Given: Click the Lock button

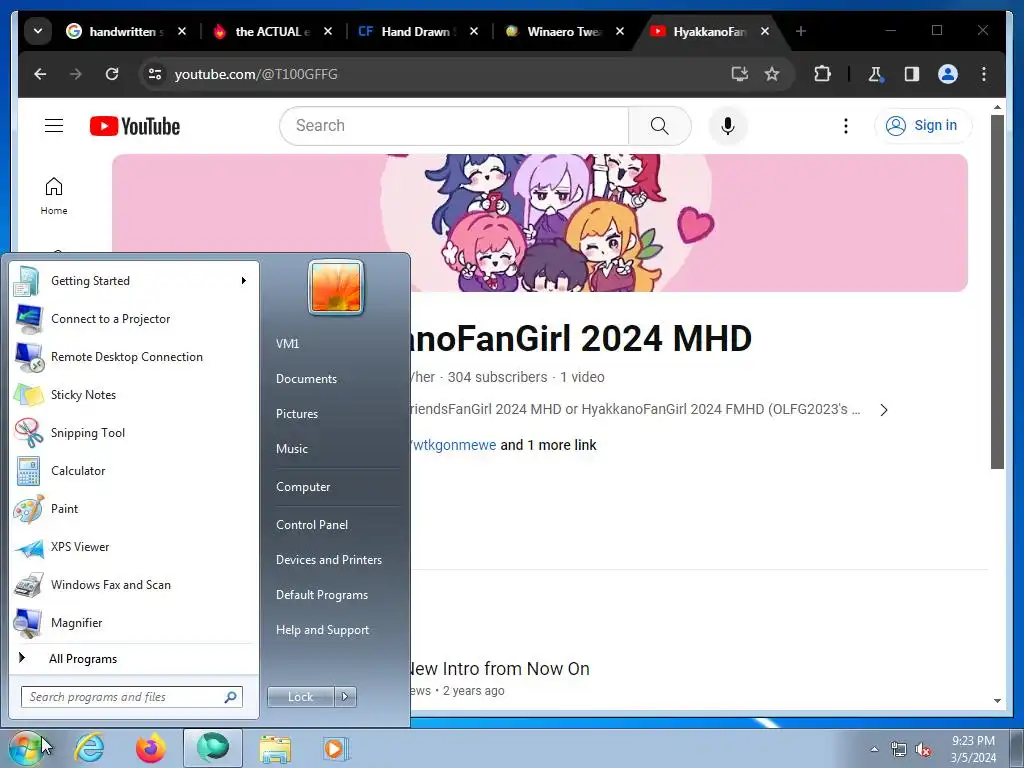Looking at the screenshot, I should [x=300, y=697].
